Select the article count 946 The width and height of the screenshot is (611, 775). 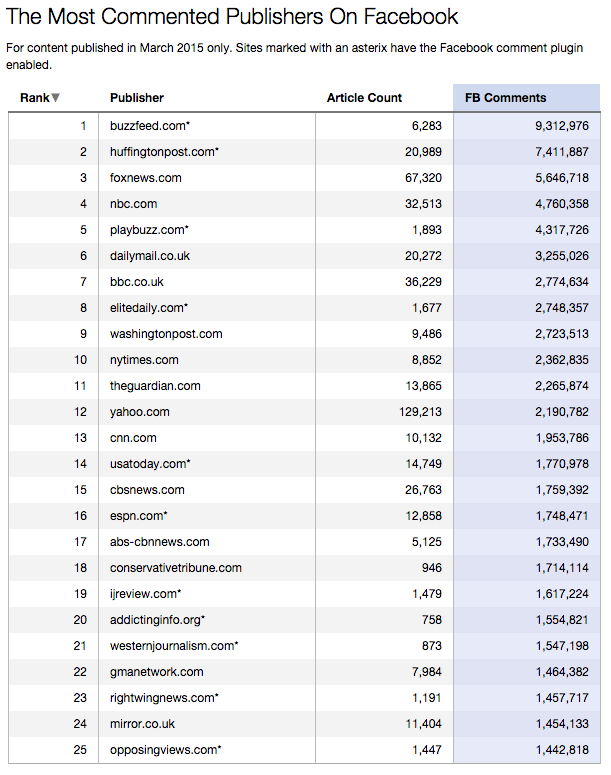[x=432, y=568]
